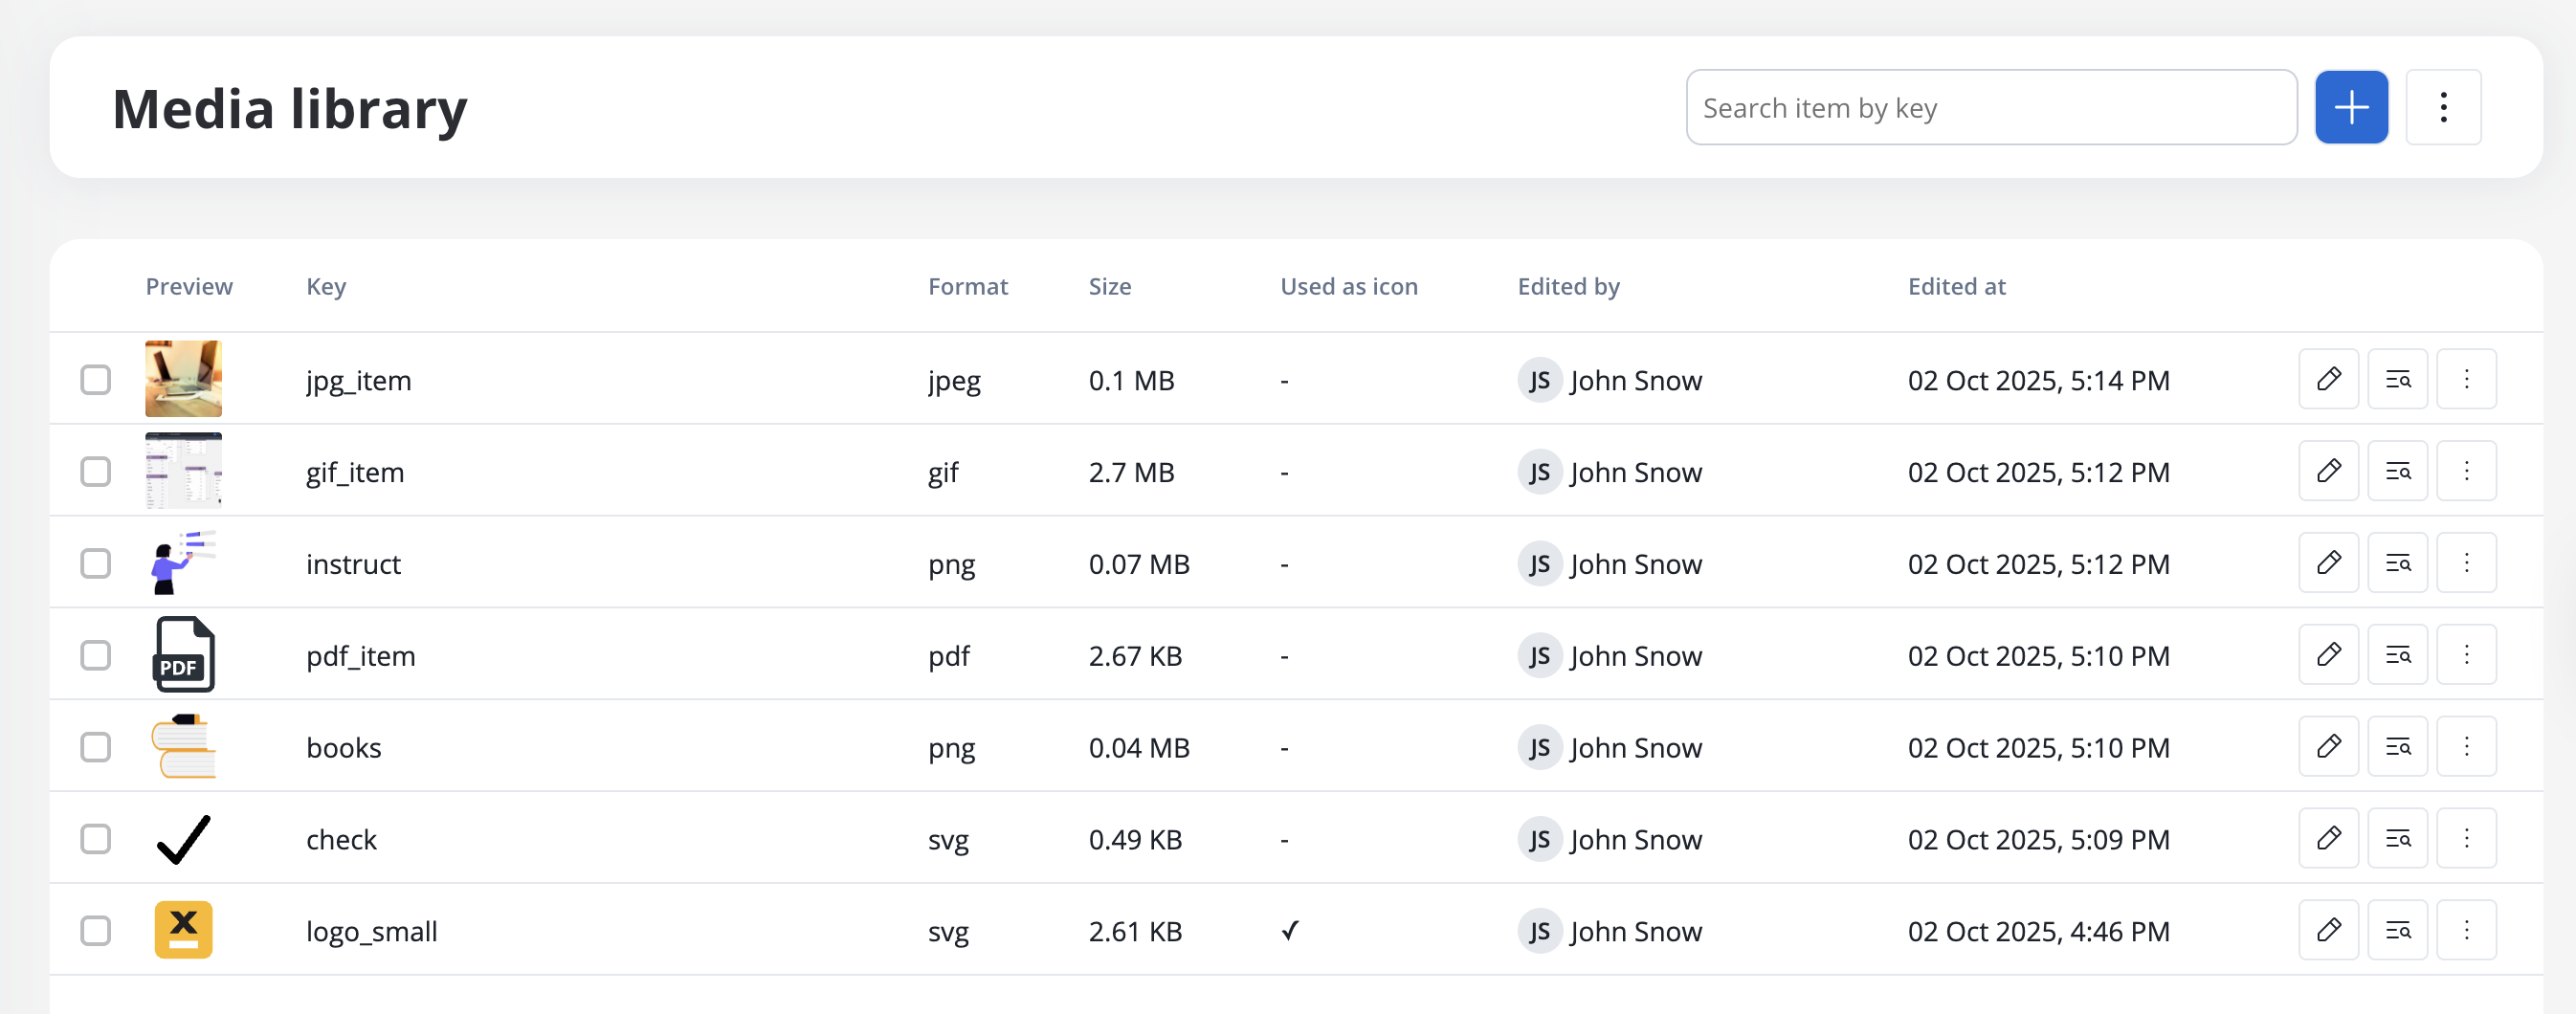The image size is (2576, 1014).
Task: Click the pencil icon for gif_item
Action: 2328,471
